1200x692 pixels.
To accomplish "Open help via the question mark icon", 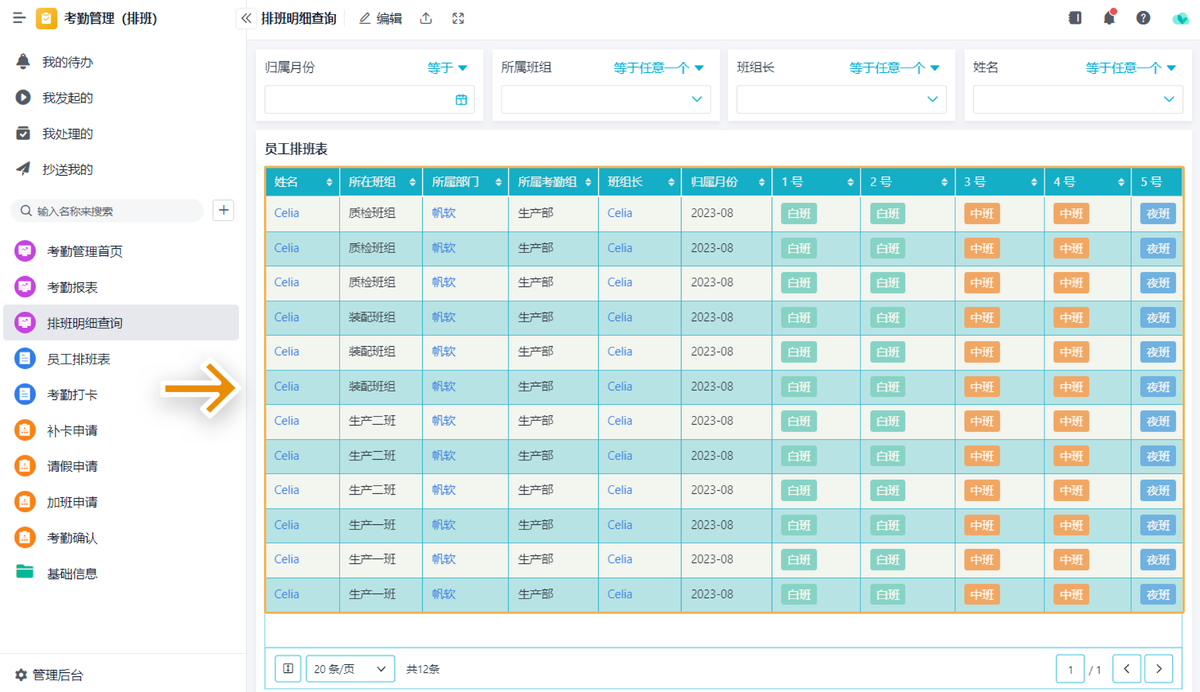I will coord(1144,17).
